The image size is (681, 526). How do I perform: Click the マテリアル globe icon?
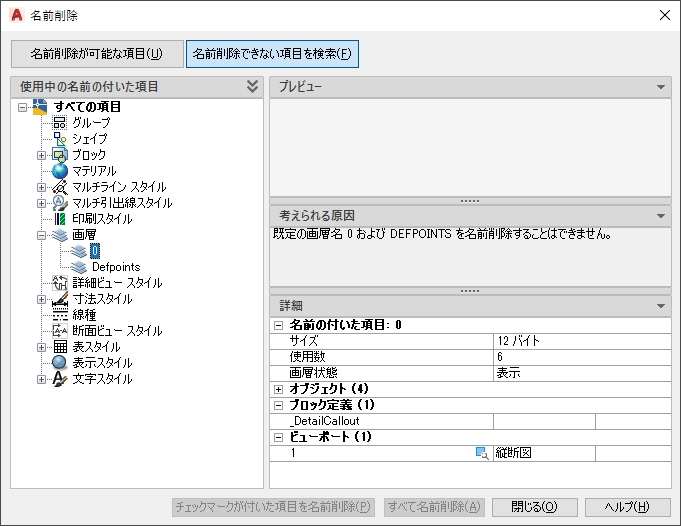[60, 171]
